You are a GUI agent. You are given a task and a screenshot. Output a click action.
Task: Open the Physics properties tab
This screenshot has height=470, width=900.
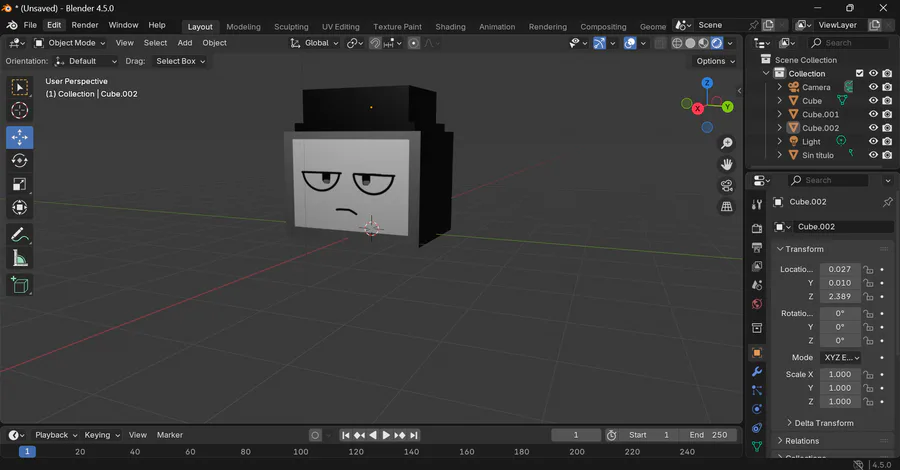757,409
